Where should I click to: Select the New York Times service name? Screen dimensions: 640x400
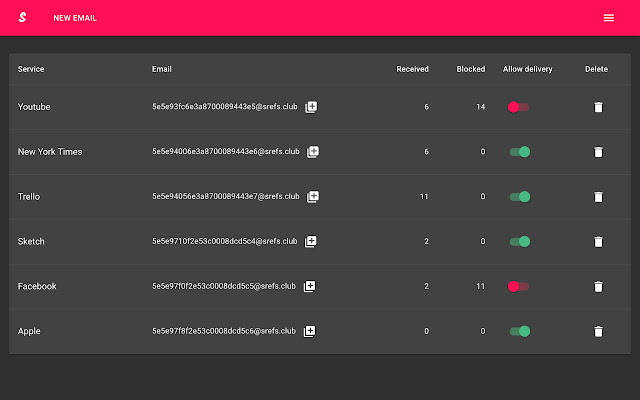pyautogui.click(x=50, y=152)
